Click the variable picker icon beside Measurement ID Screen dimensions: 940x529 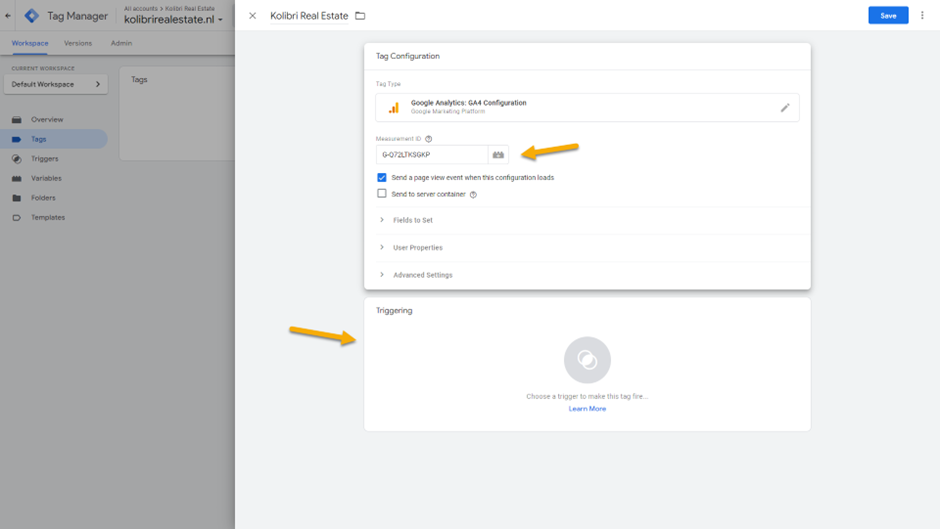[498, 155]
